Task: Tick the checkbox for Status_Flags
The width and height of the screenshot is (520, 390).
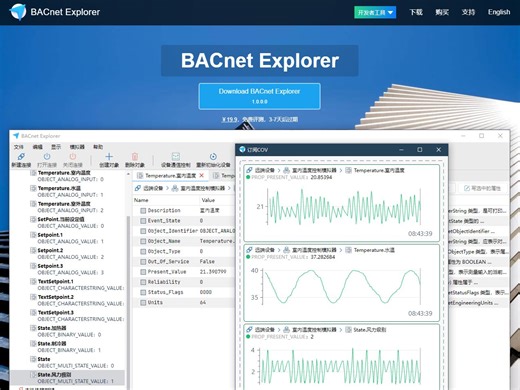Action: pos(143,292)
